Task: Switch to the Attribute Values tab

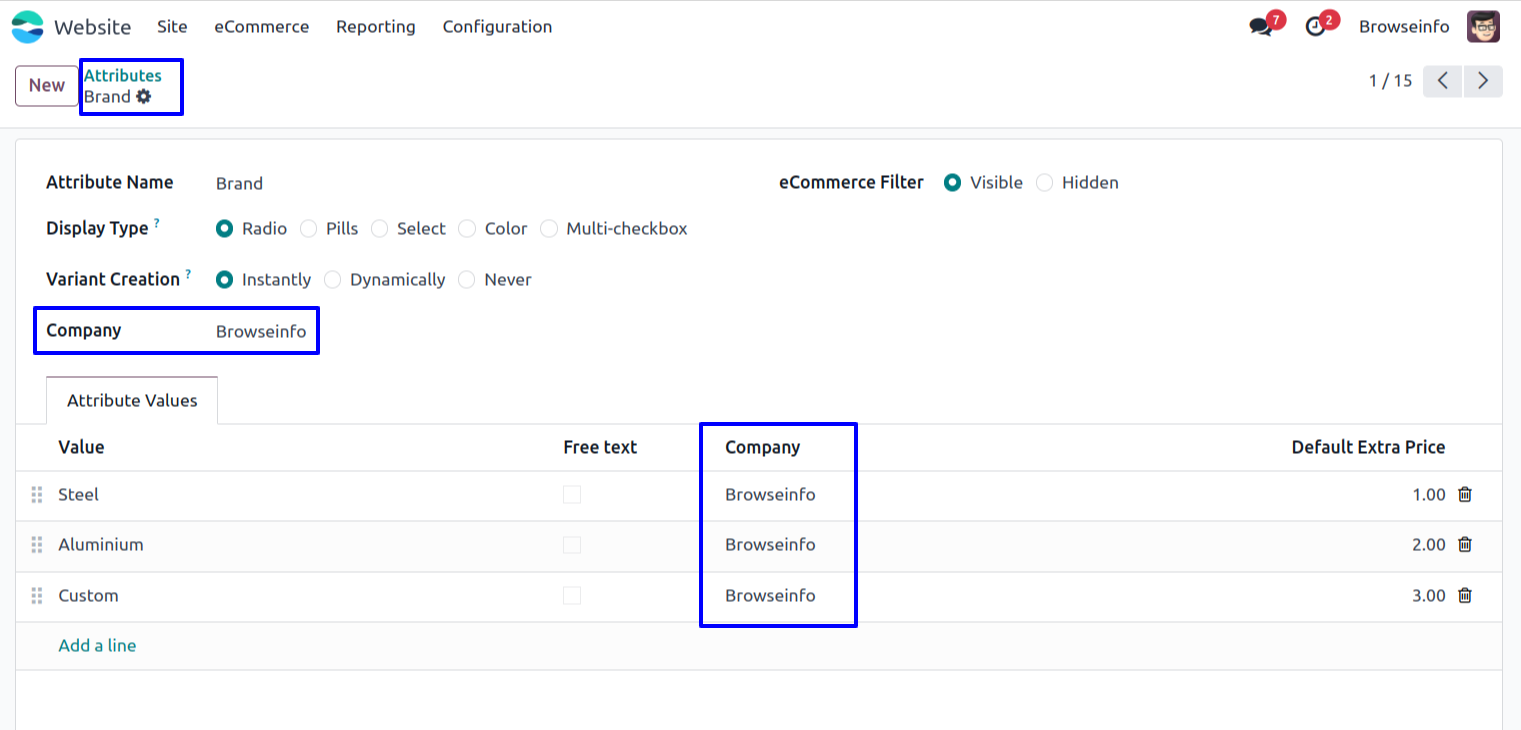Action: [132, 401]
